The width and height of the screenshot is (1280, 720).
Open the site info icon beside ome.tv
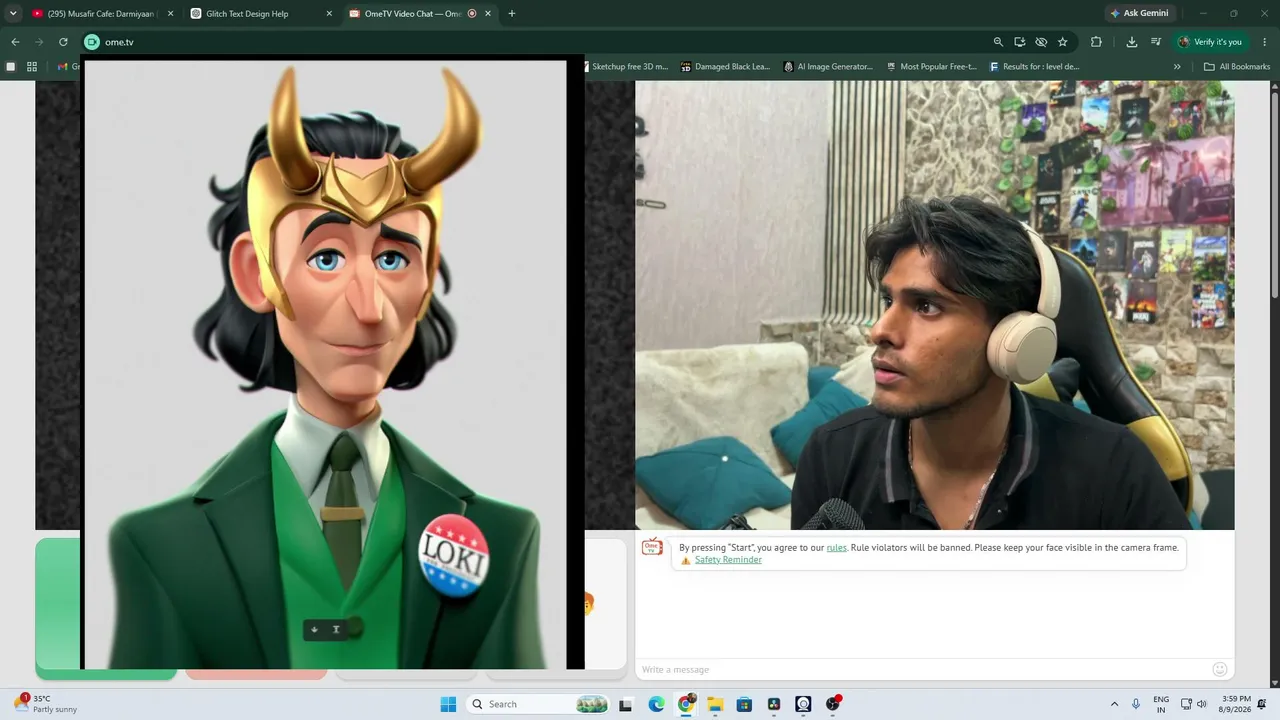tap(92, 42)
